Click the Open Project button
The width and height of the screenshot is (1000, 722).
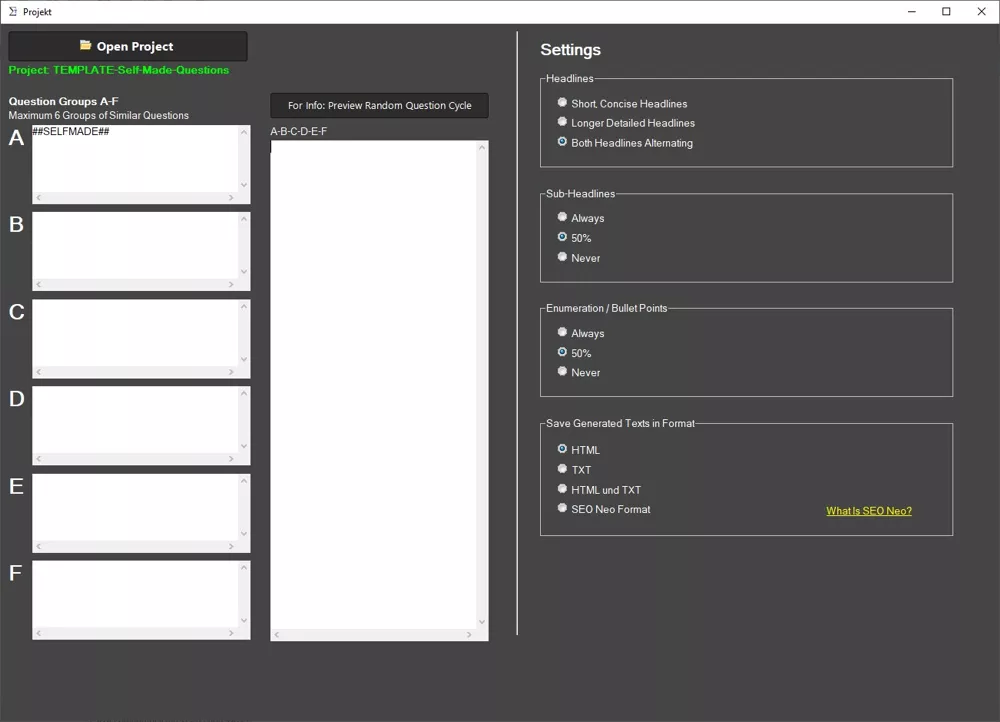click(128, 46)
